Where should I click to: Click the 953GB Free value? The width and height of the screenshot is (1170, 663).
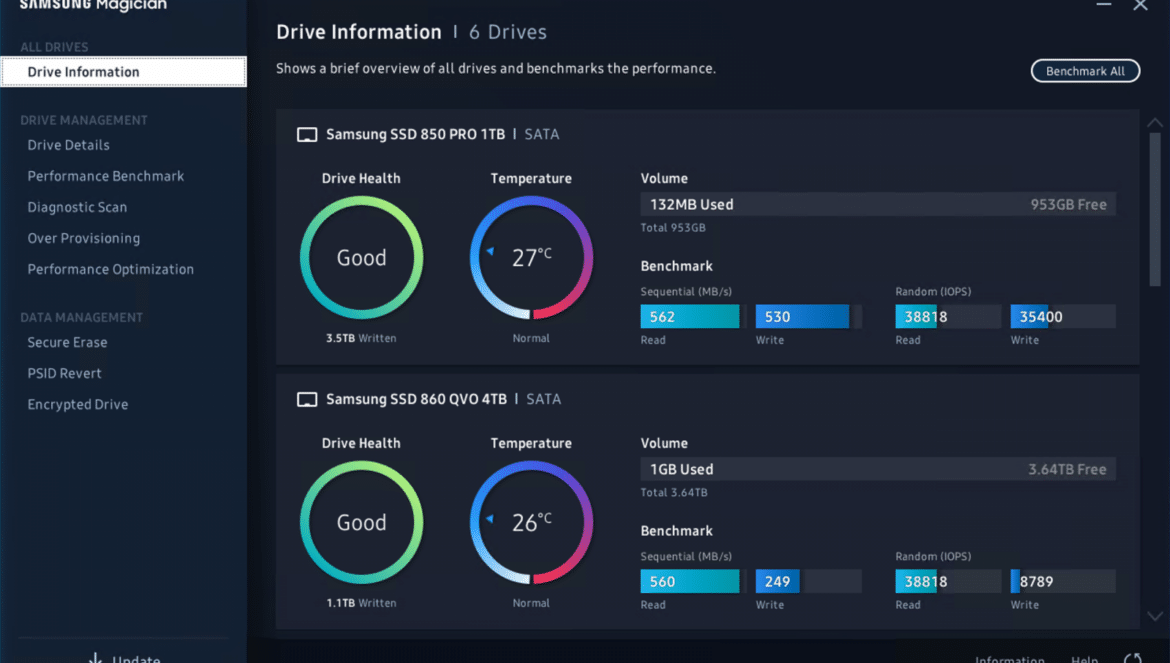1069,204
